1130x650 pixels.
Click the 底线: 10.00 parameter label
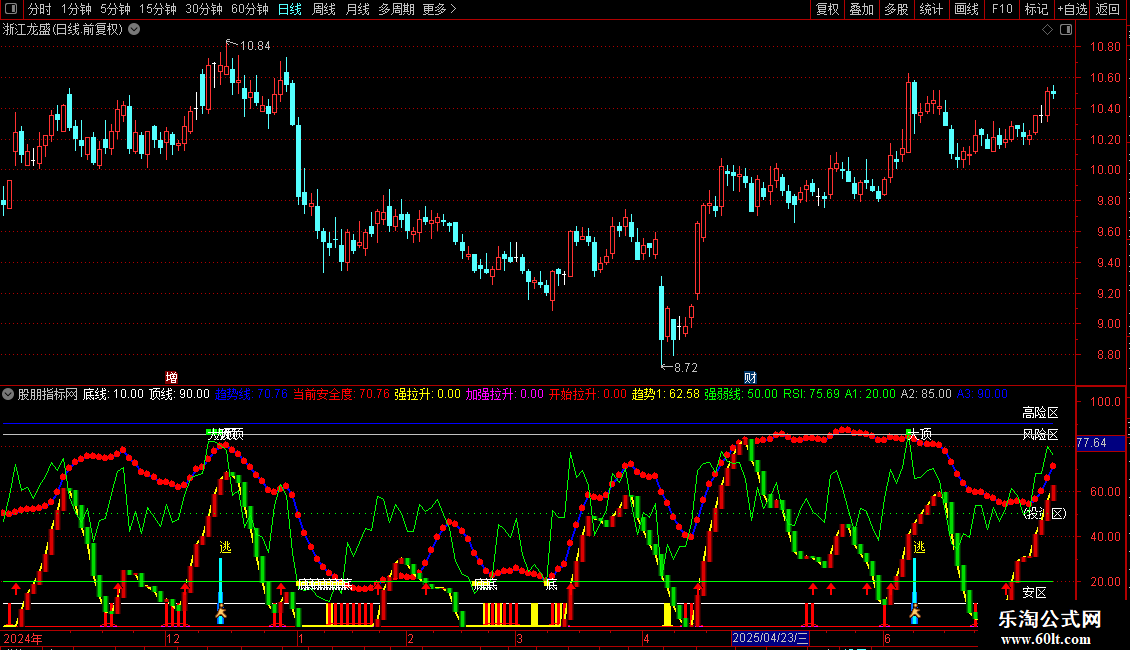(113, 394)
